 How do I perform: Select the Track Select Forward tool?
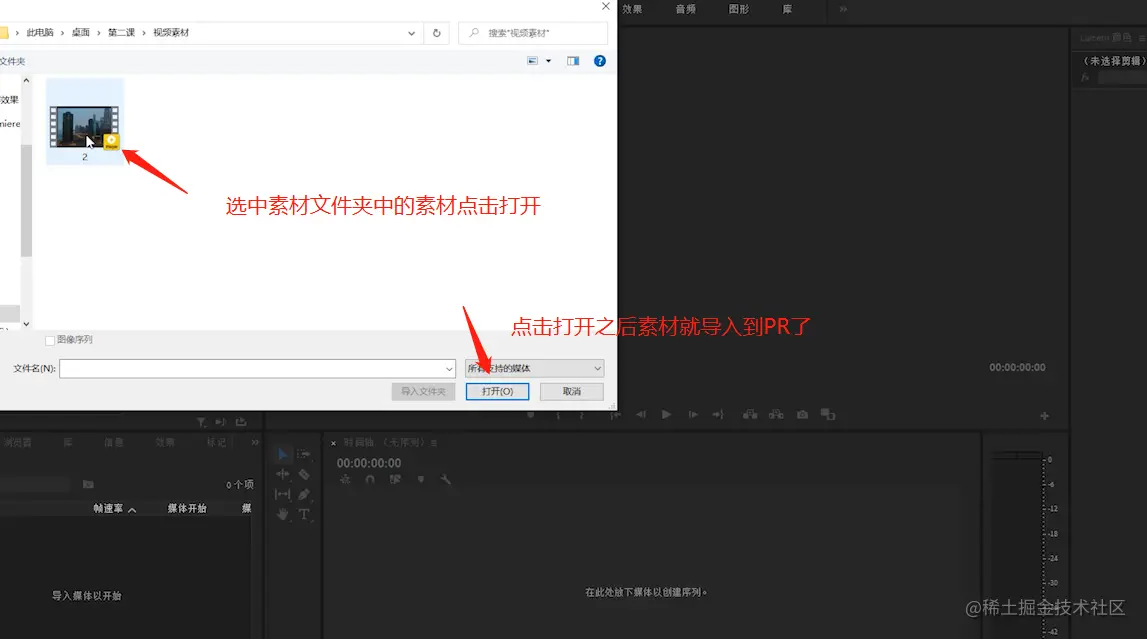pos(304,454)
